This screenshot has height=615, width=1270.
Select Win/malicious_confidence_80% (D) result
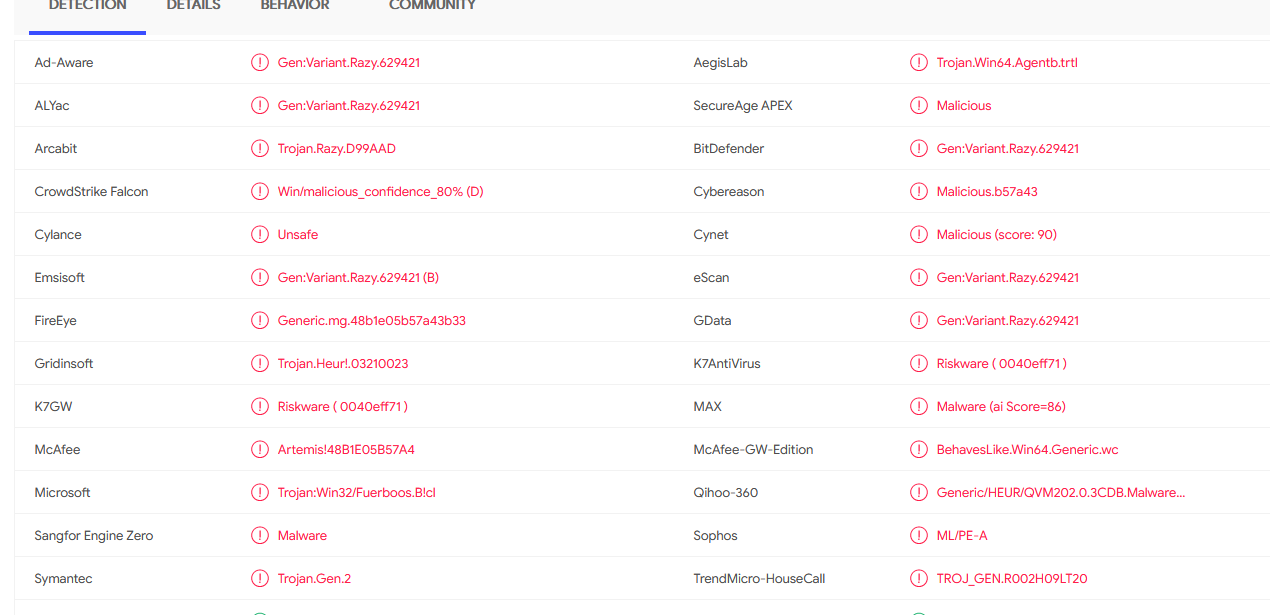[x=381, y=191]
